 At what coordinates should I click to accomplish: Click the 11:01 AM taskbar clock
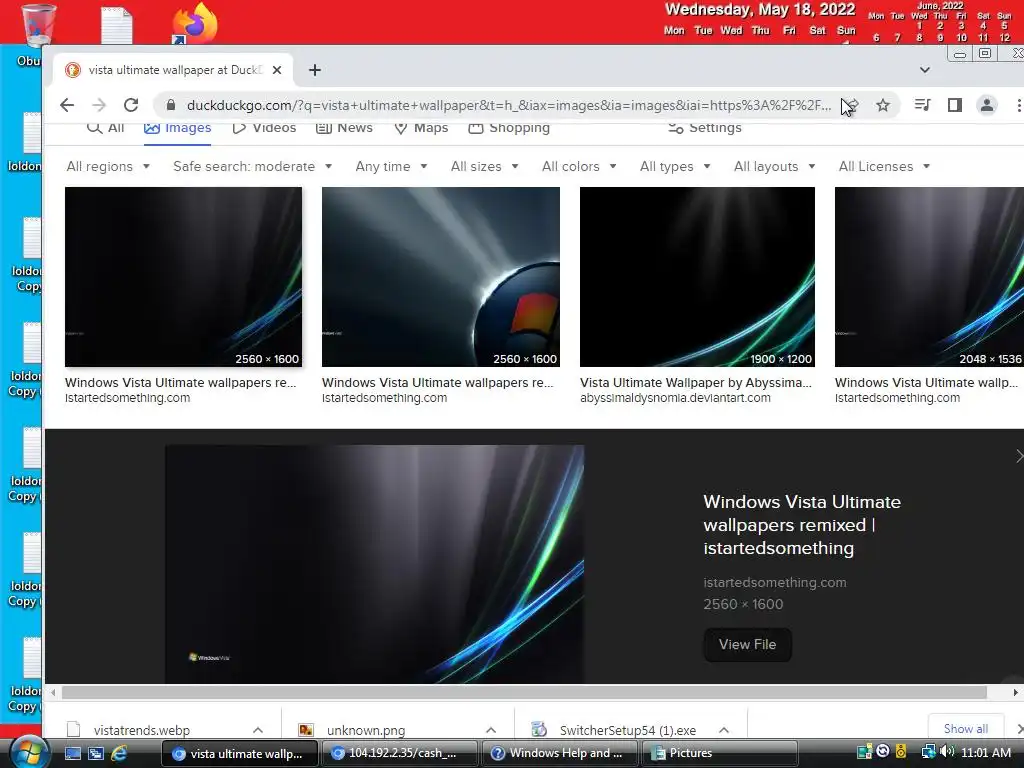(985, 752)
